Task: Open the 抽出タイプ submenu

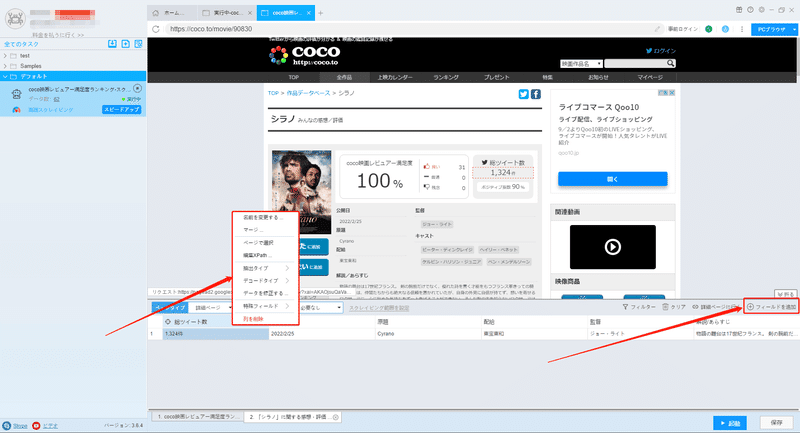Action: coord(265,268)
